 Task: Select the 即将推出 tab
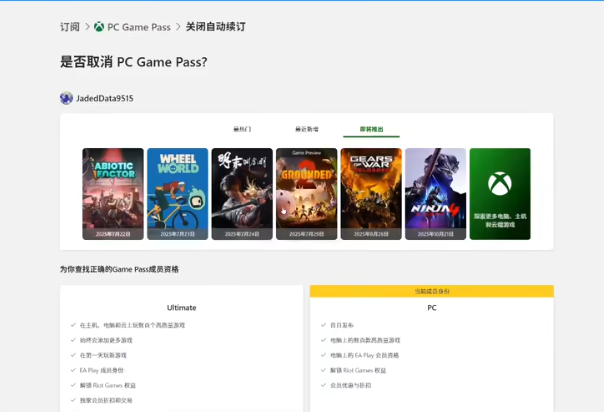pyautogui.click(x=371, y=129)
